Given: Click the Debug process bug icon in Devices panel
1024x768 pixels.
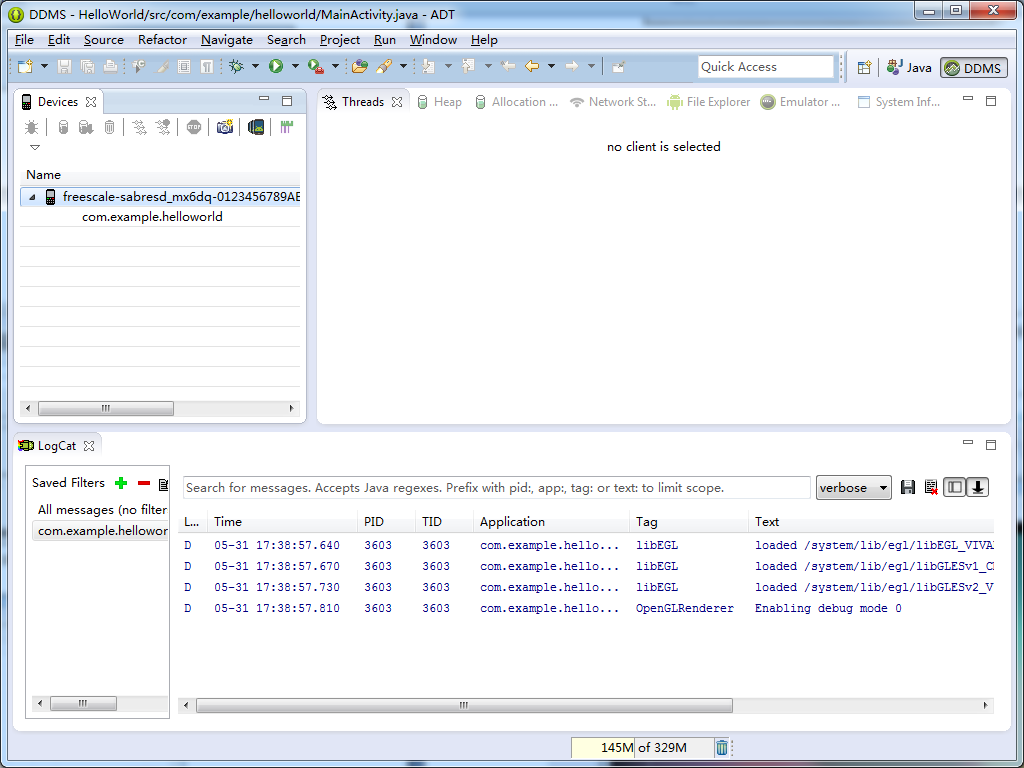Looking at the screenshot, I should (x=31, y=127).
